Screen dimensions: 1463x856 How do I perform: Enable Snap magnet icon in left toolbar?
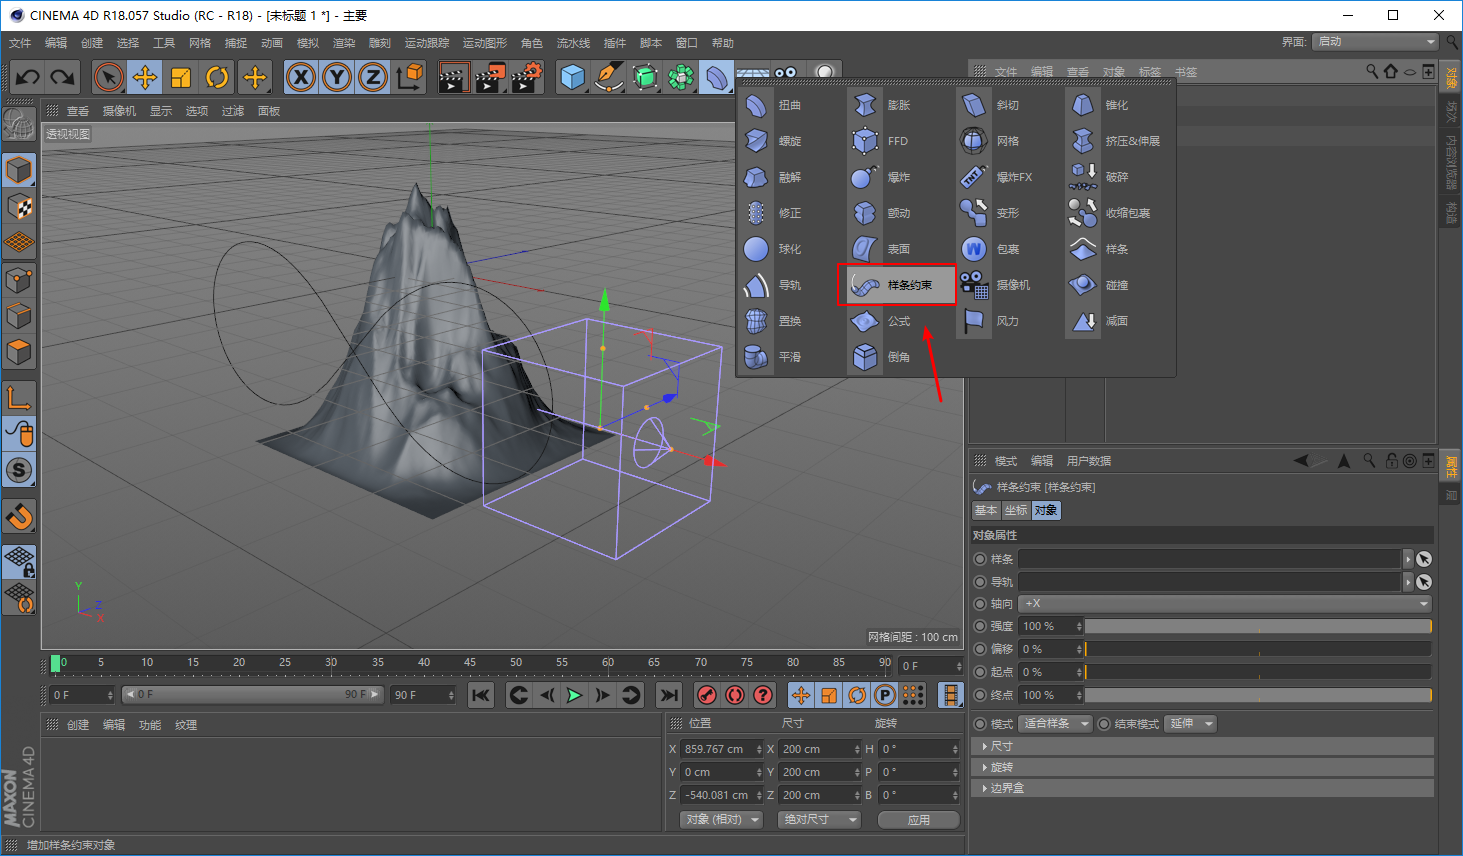19,516
